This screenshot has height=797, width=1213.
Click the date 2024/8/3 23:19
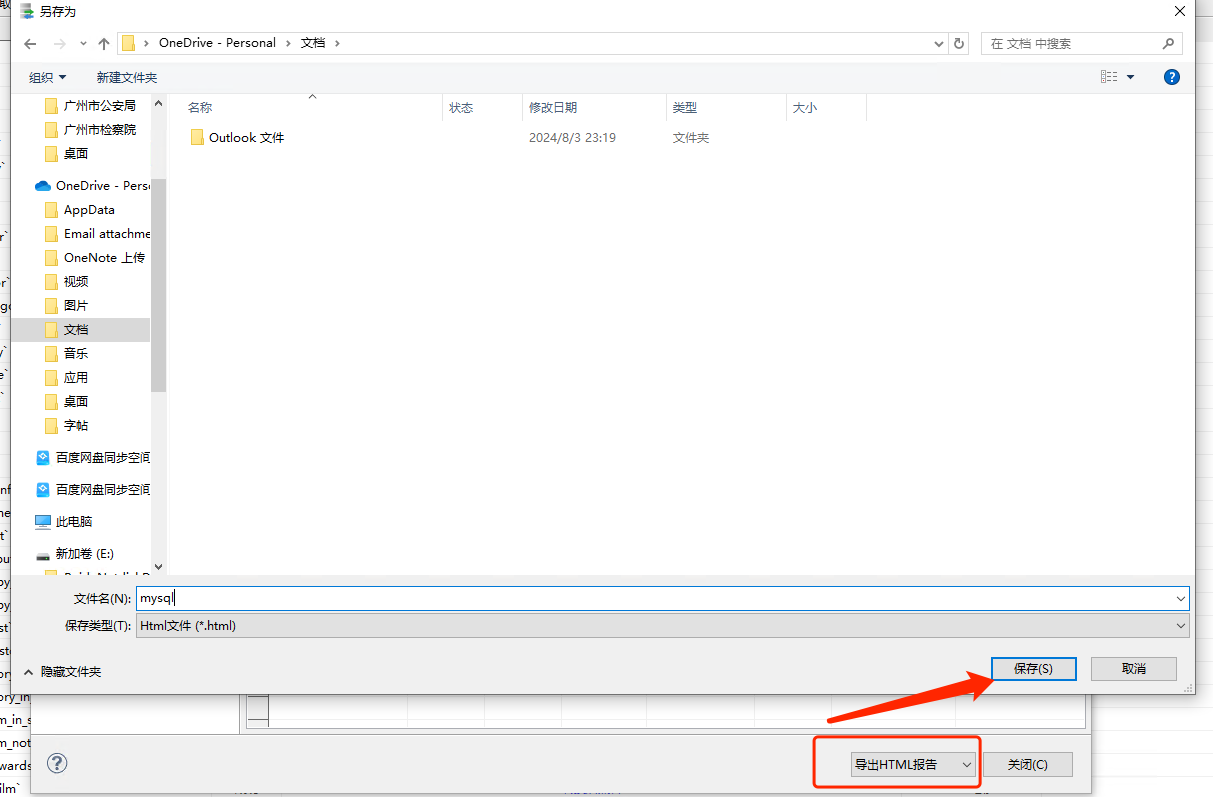pyautogui.click(x=572, y=137)
